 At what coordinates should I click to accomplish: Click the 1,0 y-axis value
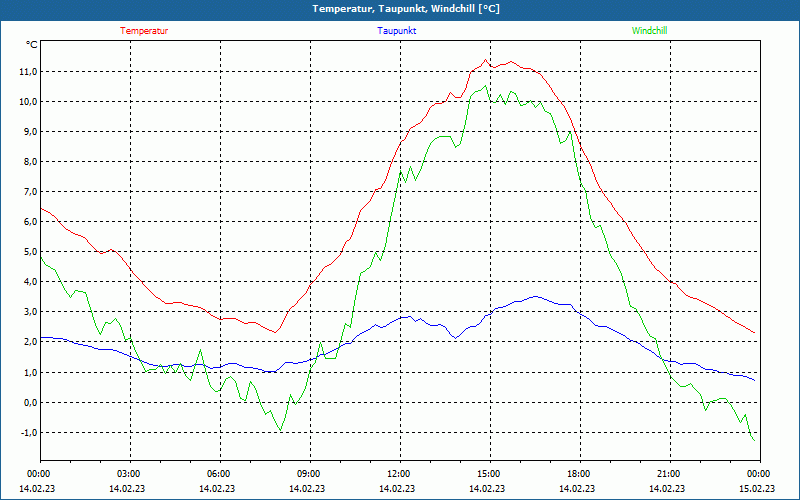pyautogui.click(x=30, y=372)
